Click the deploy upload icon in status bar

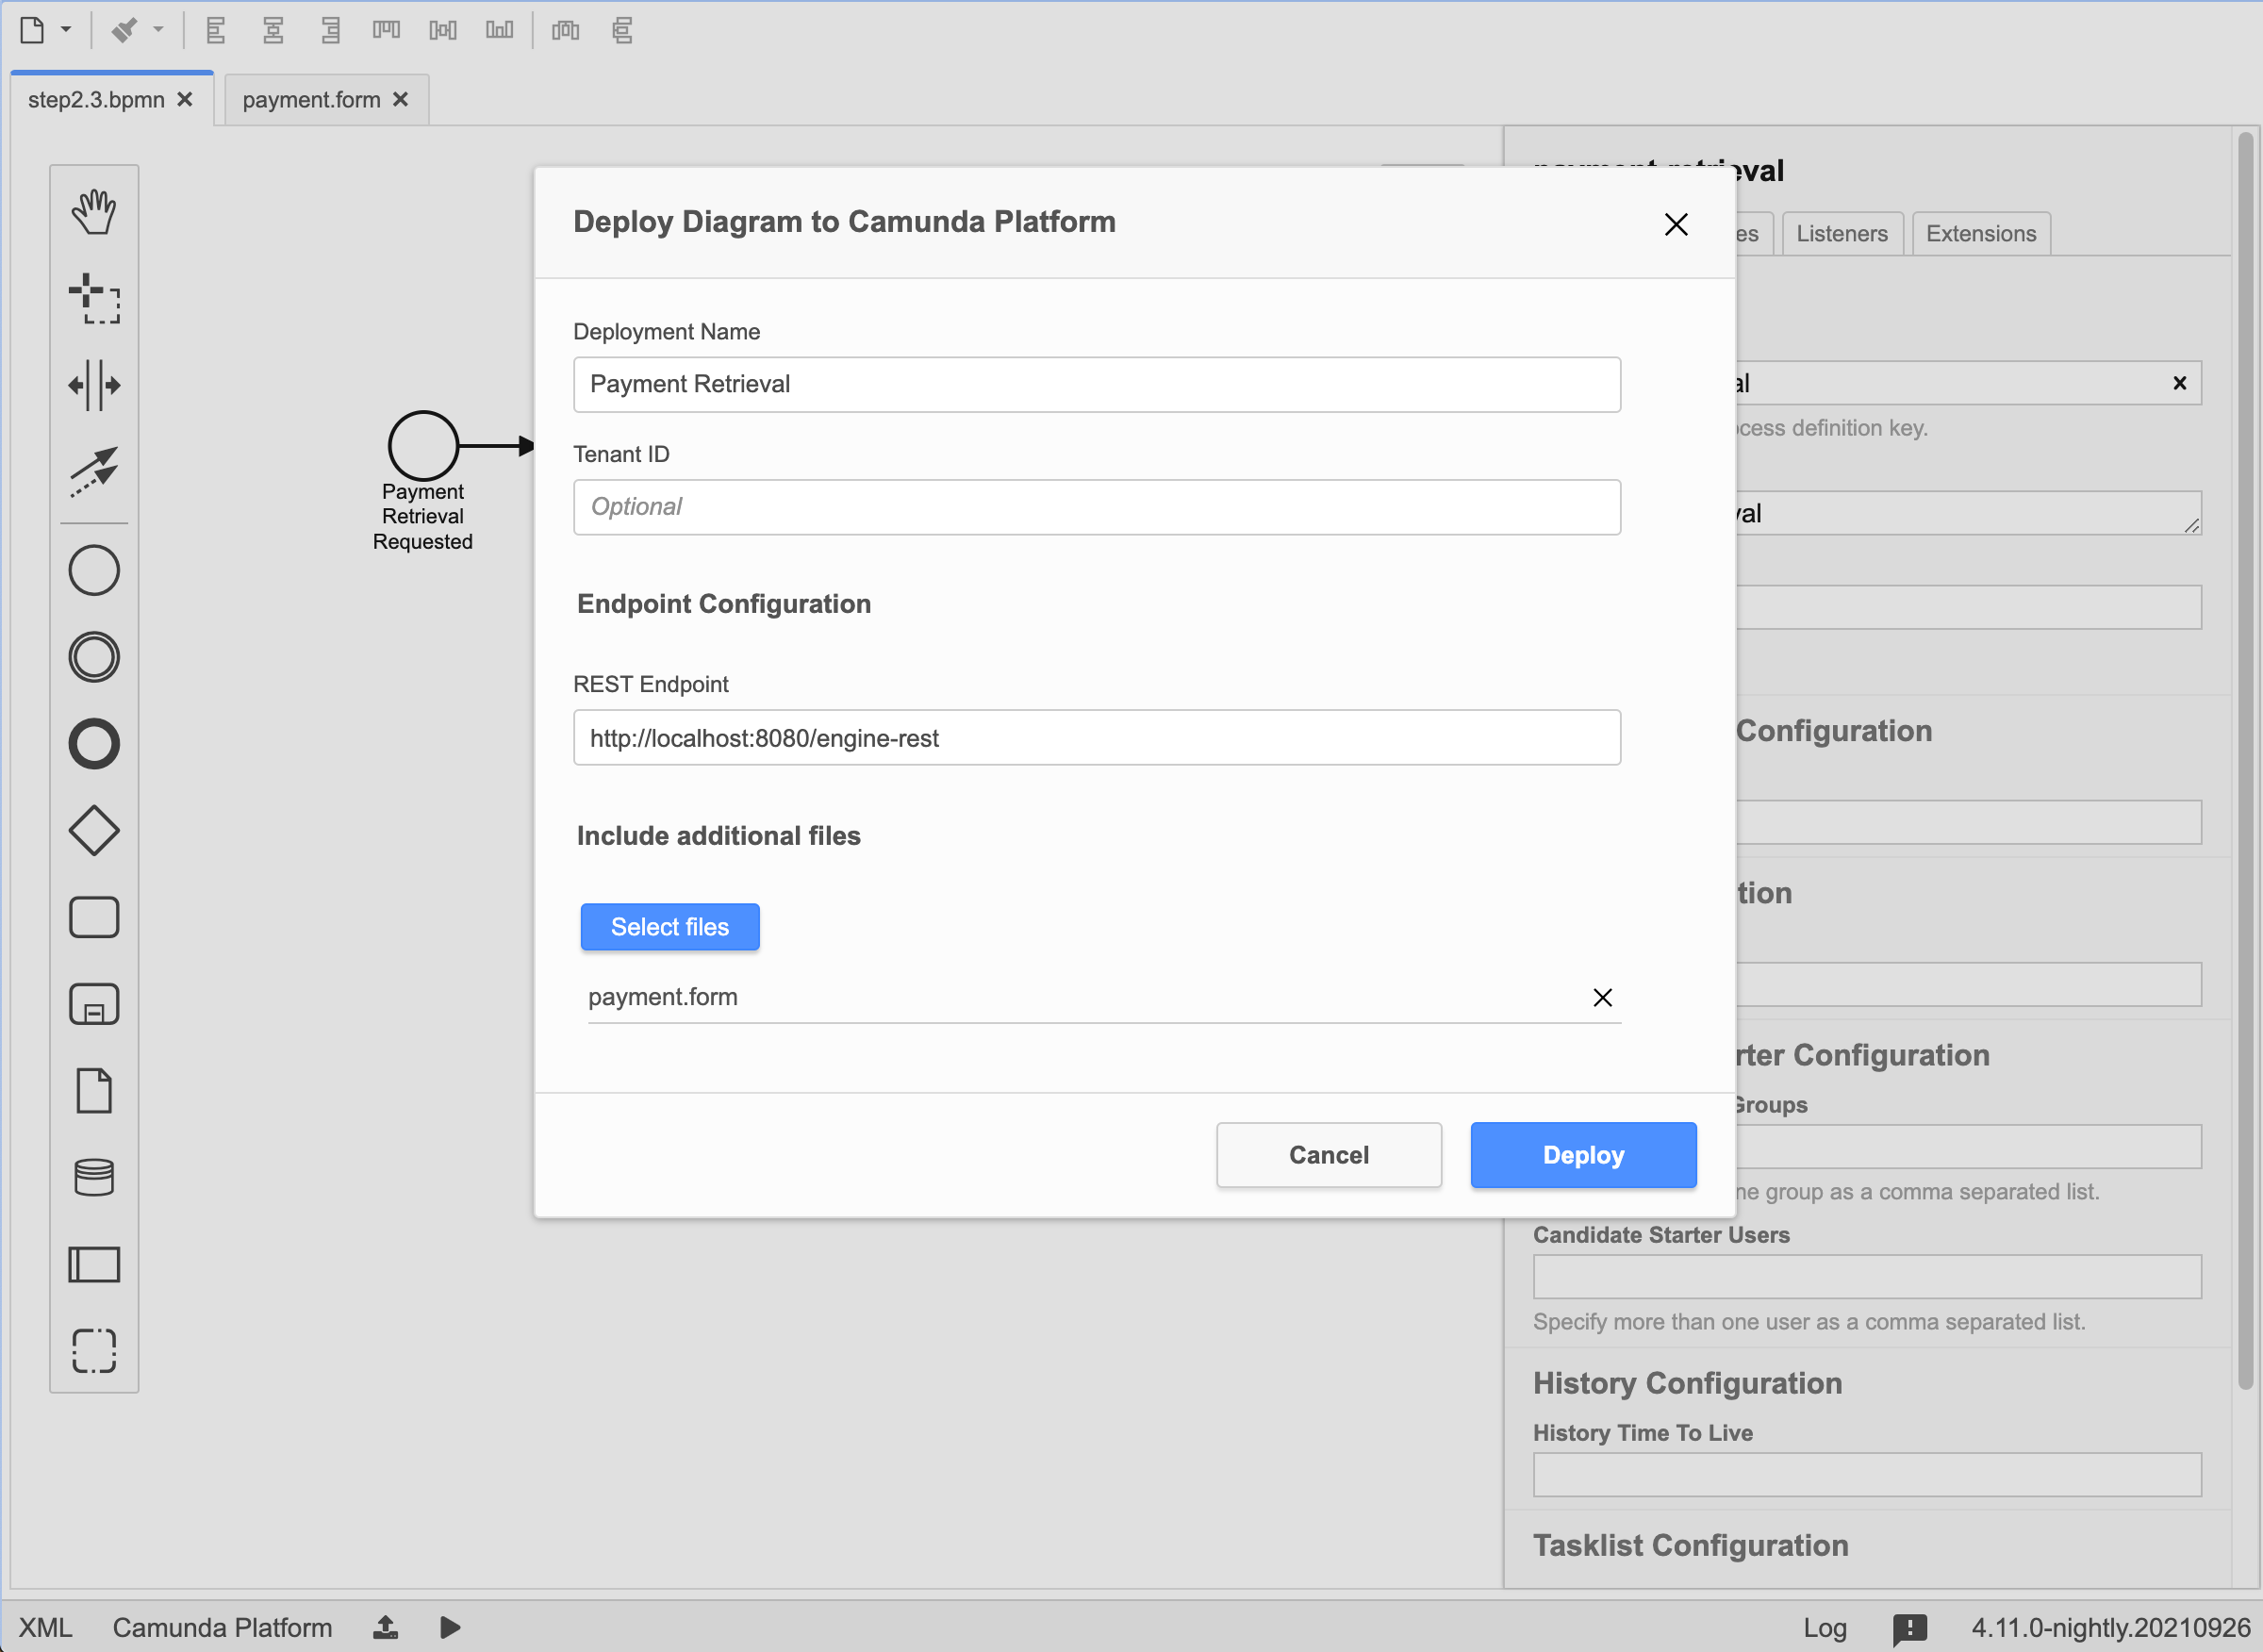(386, 1627)
